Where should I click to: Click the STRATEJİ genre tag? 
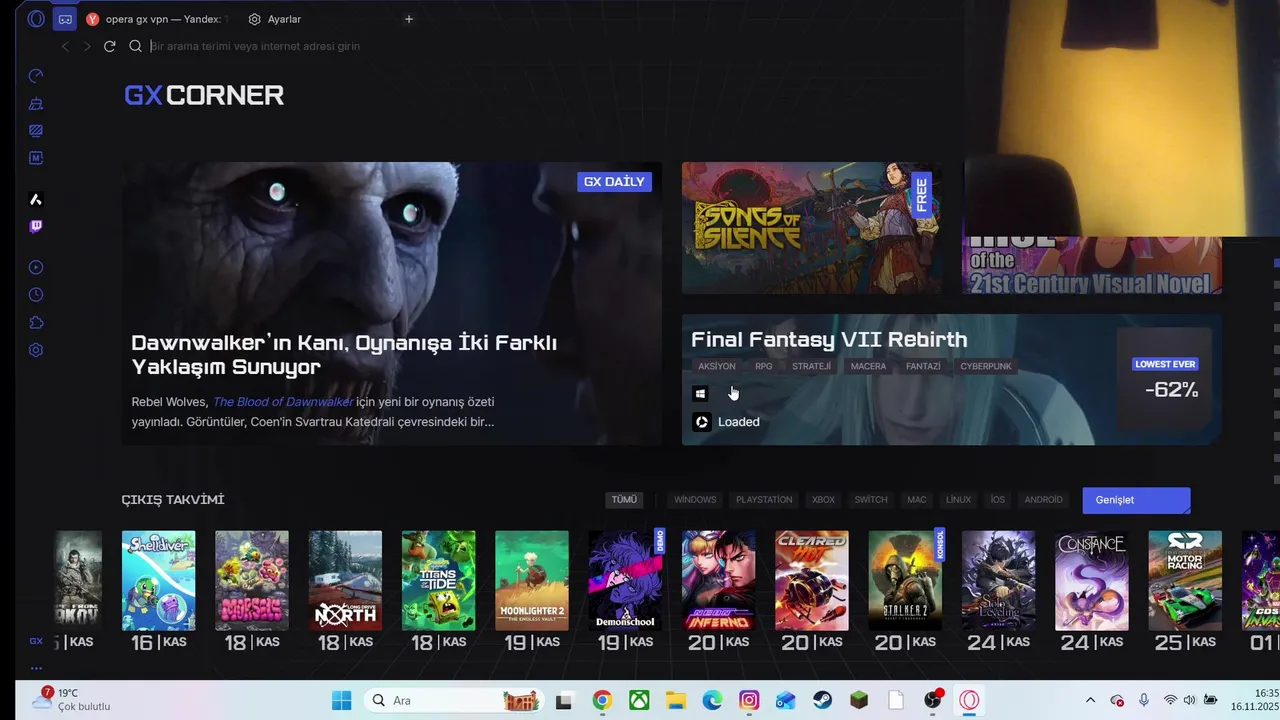811,367
